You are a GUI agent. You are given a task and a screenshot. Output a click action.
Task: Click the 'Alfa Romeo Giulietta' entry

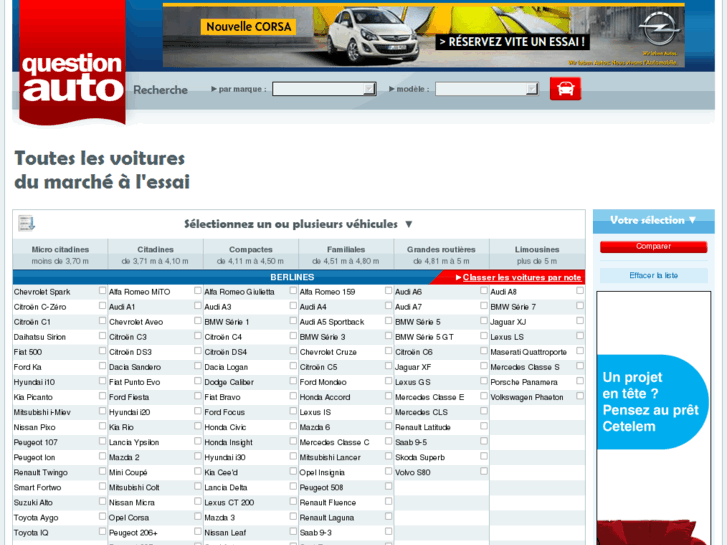click(239, 292)
